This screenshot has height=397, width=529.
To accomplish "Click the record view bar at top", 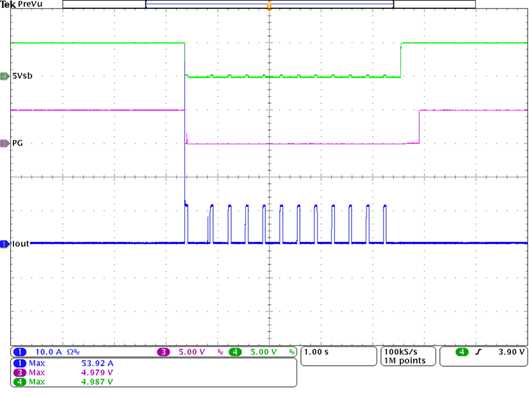I will coord(269,4).
